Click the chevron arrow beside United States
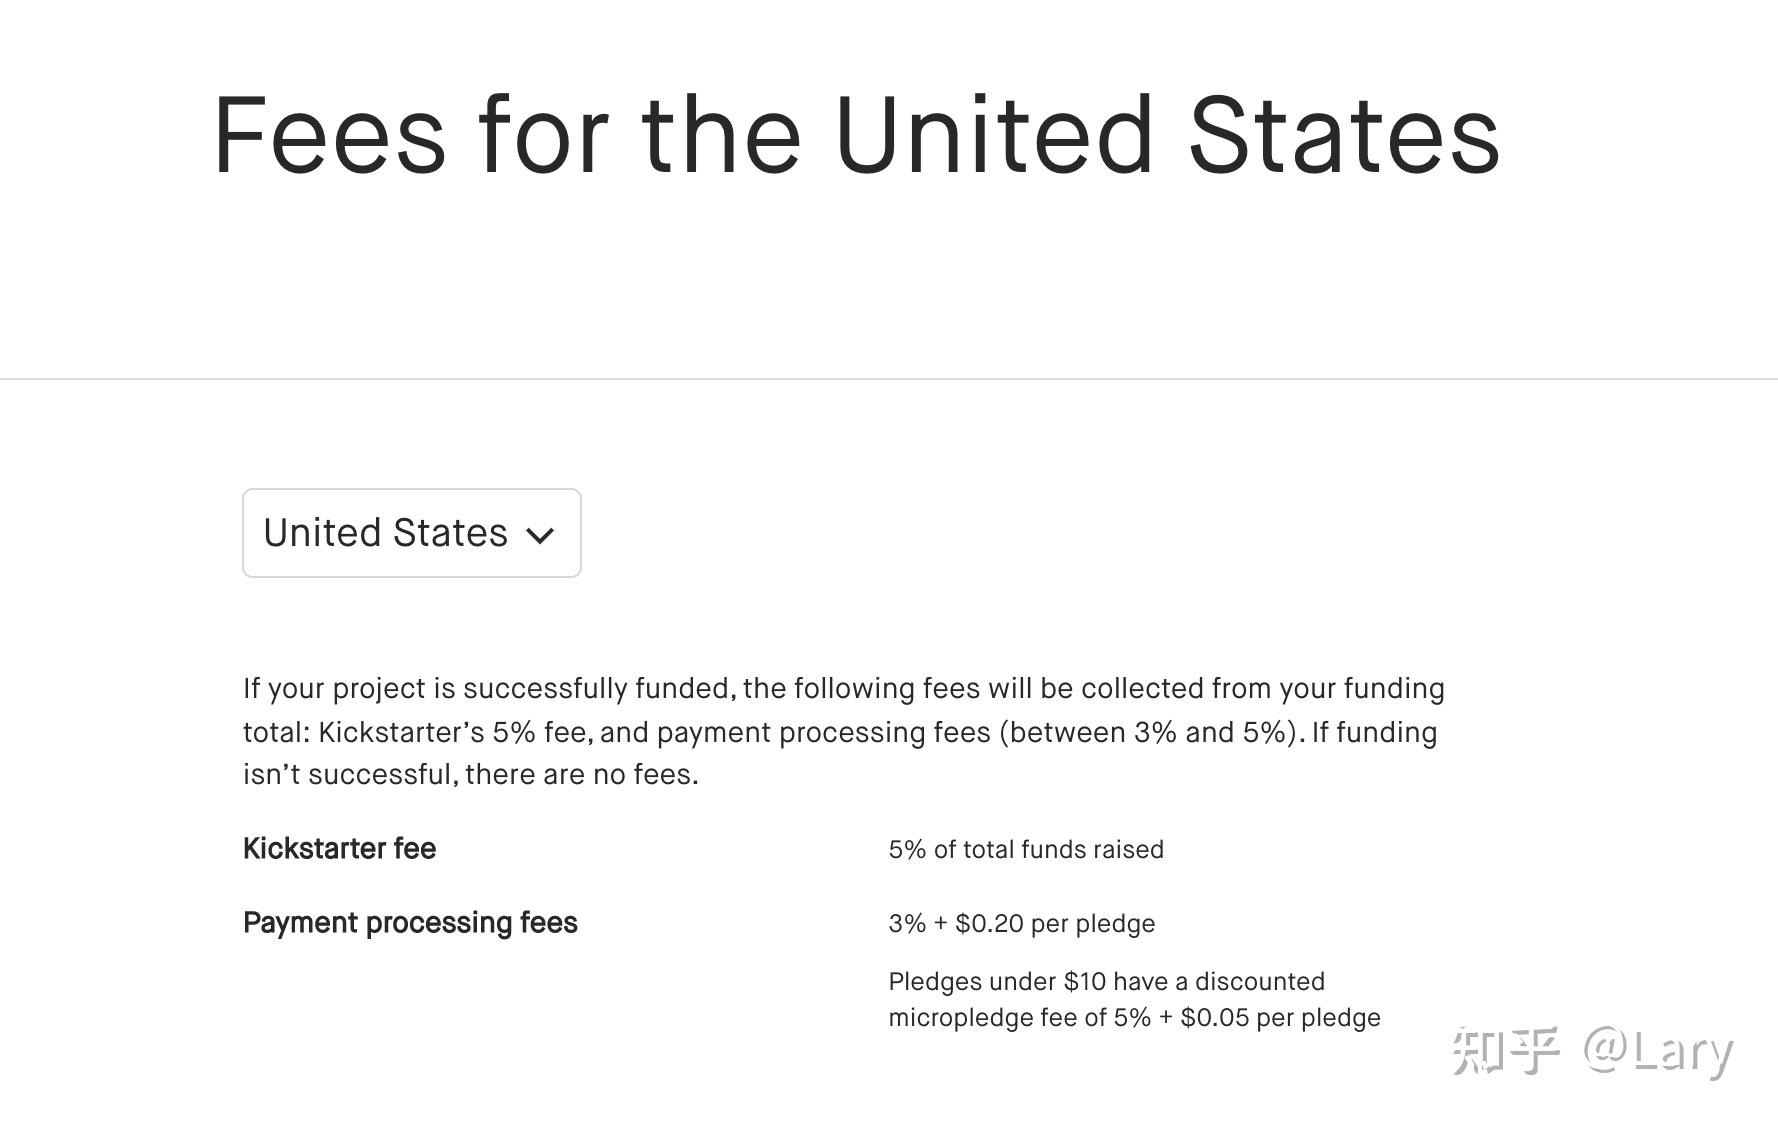 click(x=539, y=535)
